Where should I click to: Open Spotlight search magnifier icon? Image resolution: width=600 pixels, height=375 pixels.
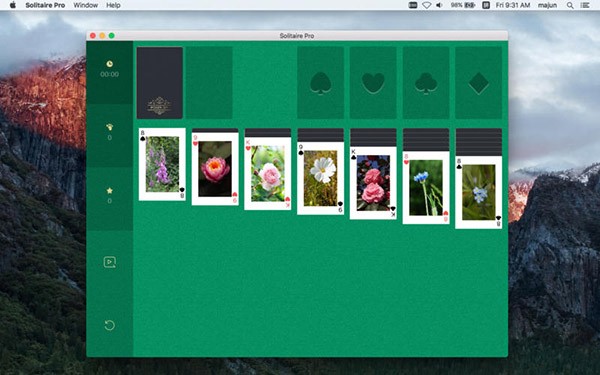coord(570,5)
